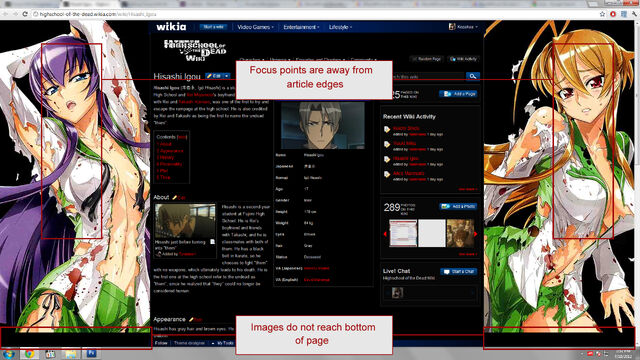Open the Windows Start button
Viewport: 640px width, 360px height.
tap(8, 353)
